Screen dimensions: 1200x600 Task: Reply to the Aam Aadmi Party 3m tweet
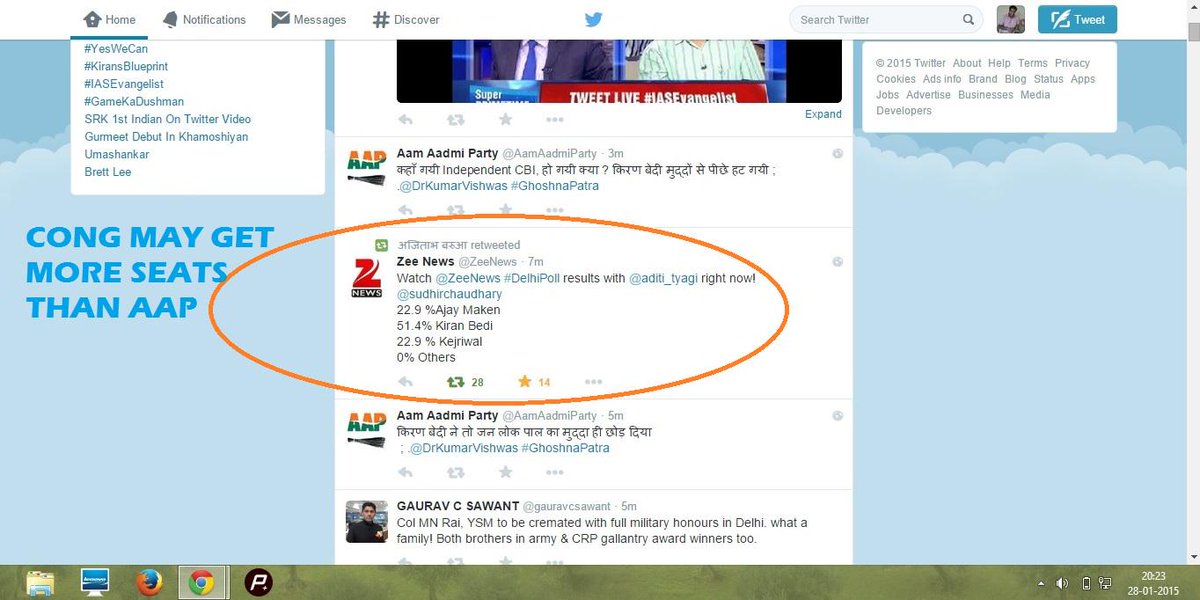click(x=405, y=210)
